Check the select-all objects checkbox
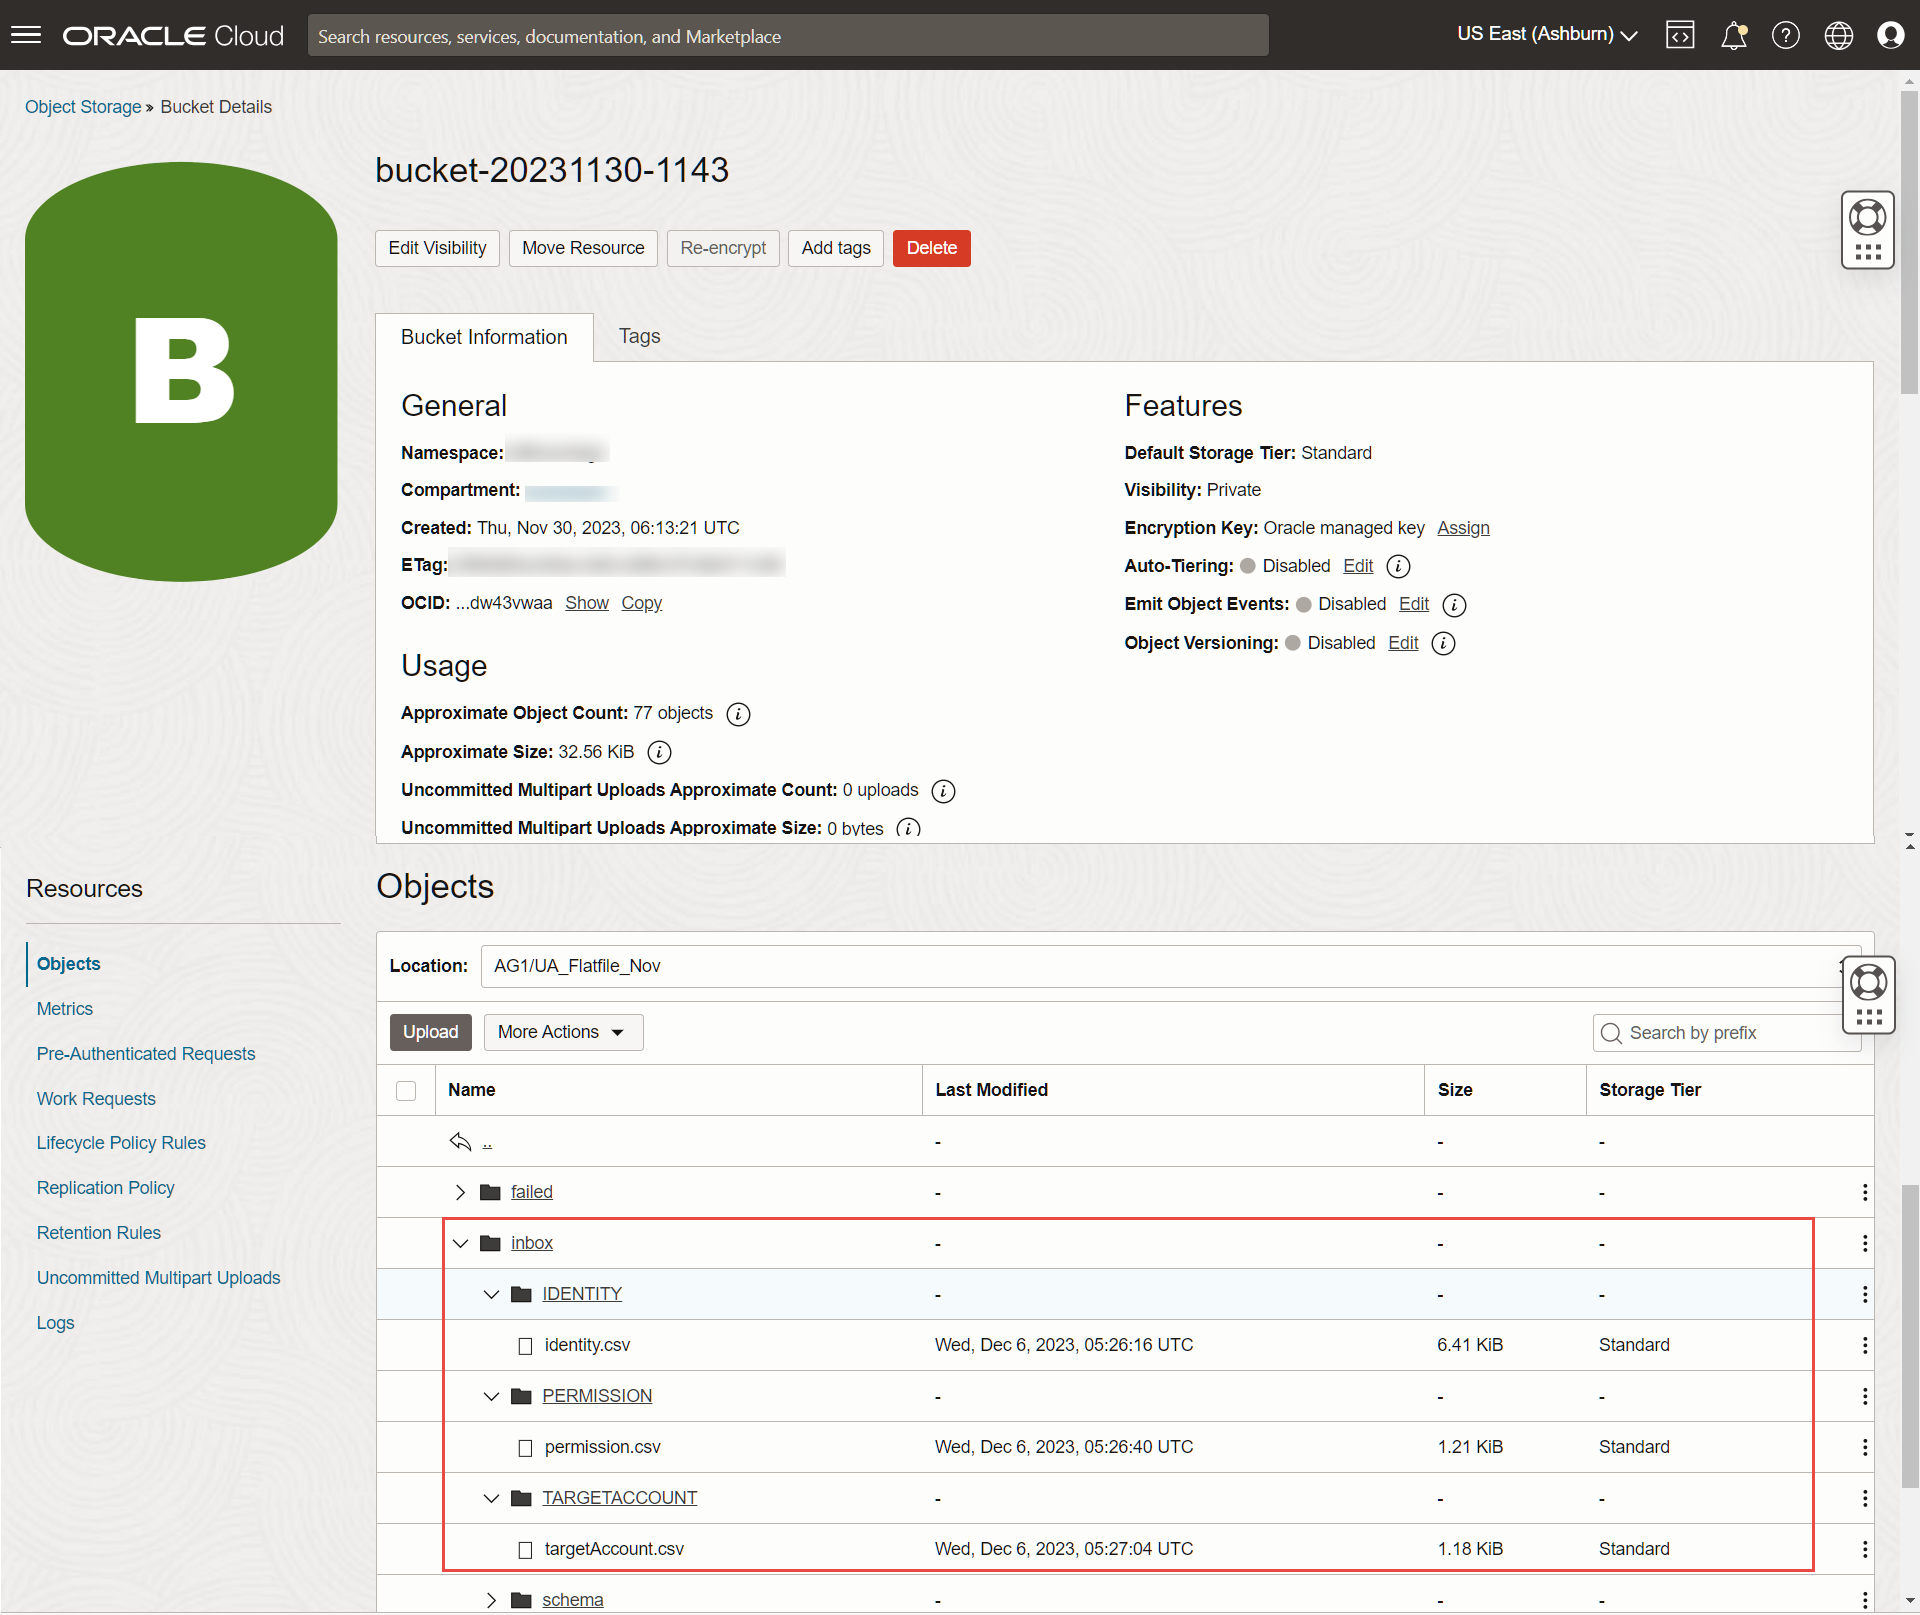This screenshot has height=1615, width=1920. [406, 1090]
